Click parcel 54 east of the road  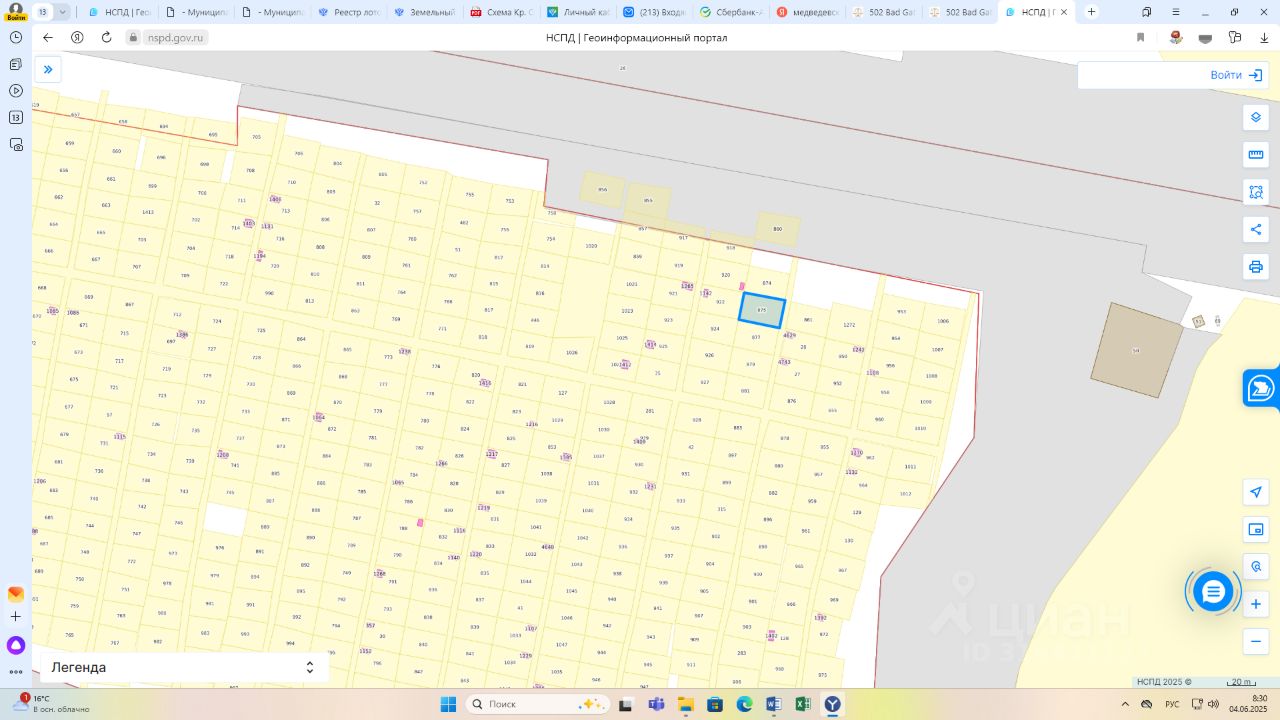coord(1136,350)
